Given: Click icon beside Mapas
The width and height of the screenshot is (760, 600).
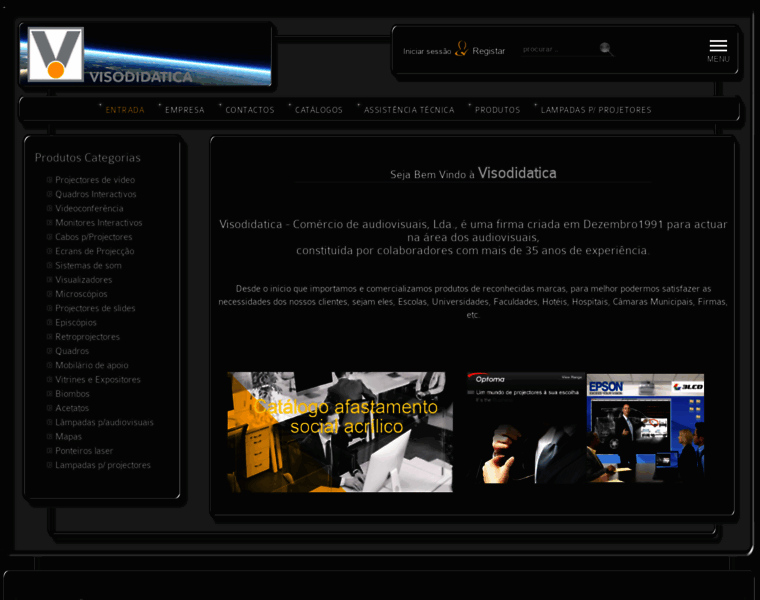Looking at the screenshot, I should pyautogui.click(x=49, y=437).
